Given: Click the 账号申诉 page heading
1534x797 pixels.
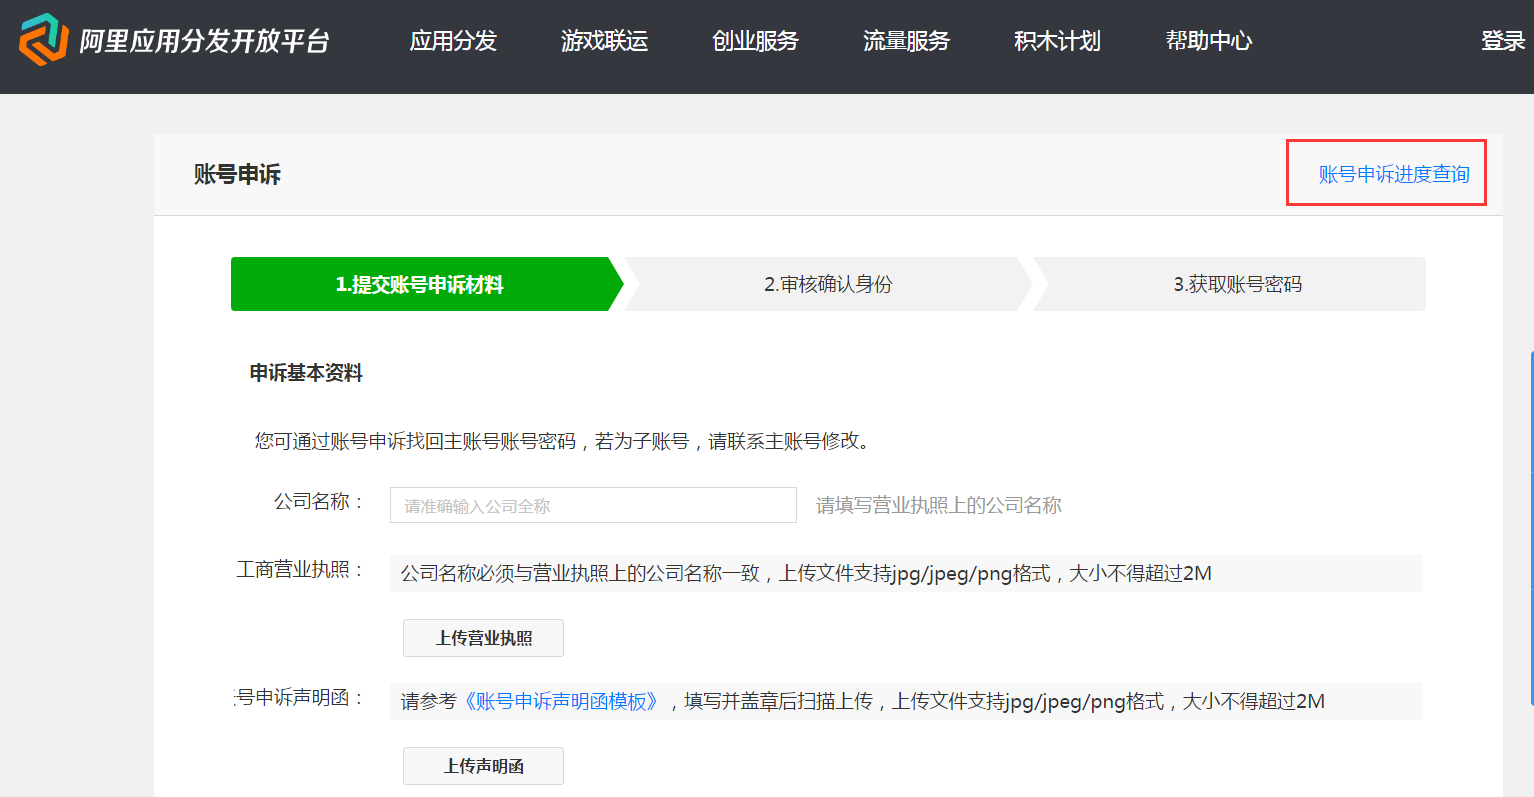Looking at the screenshot, I should point(237,174).
